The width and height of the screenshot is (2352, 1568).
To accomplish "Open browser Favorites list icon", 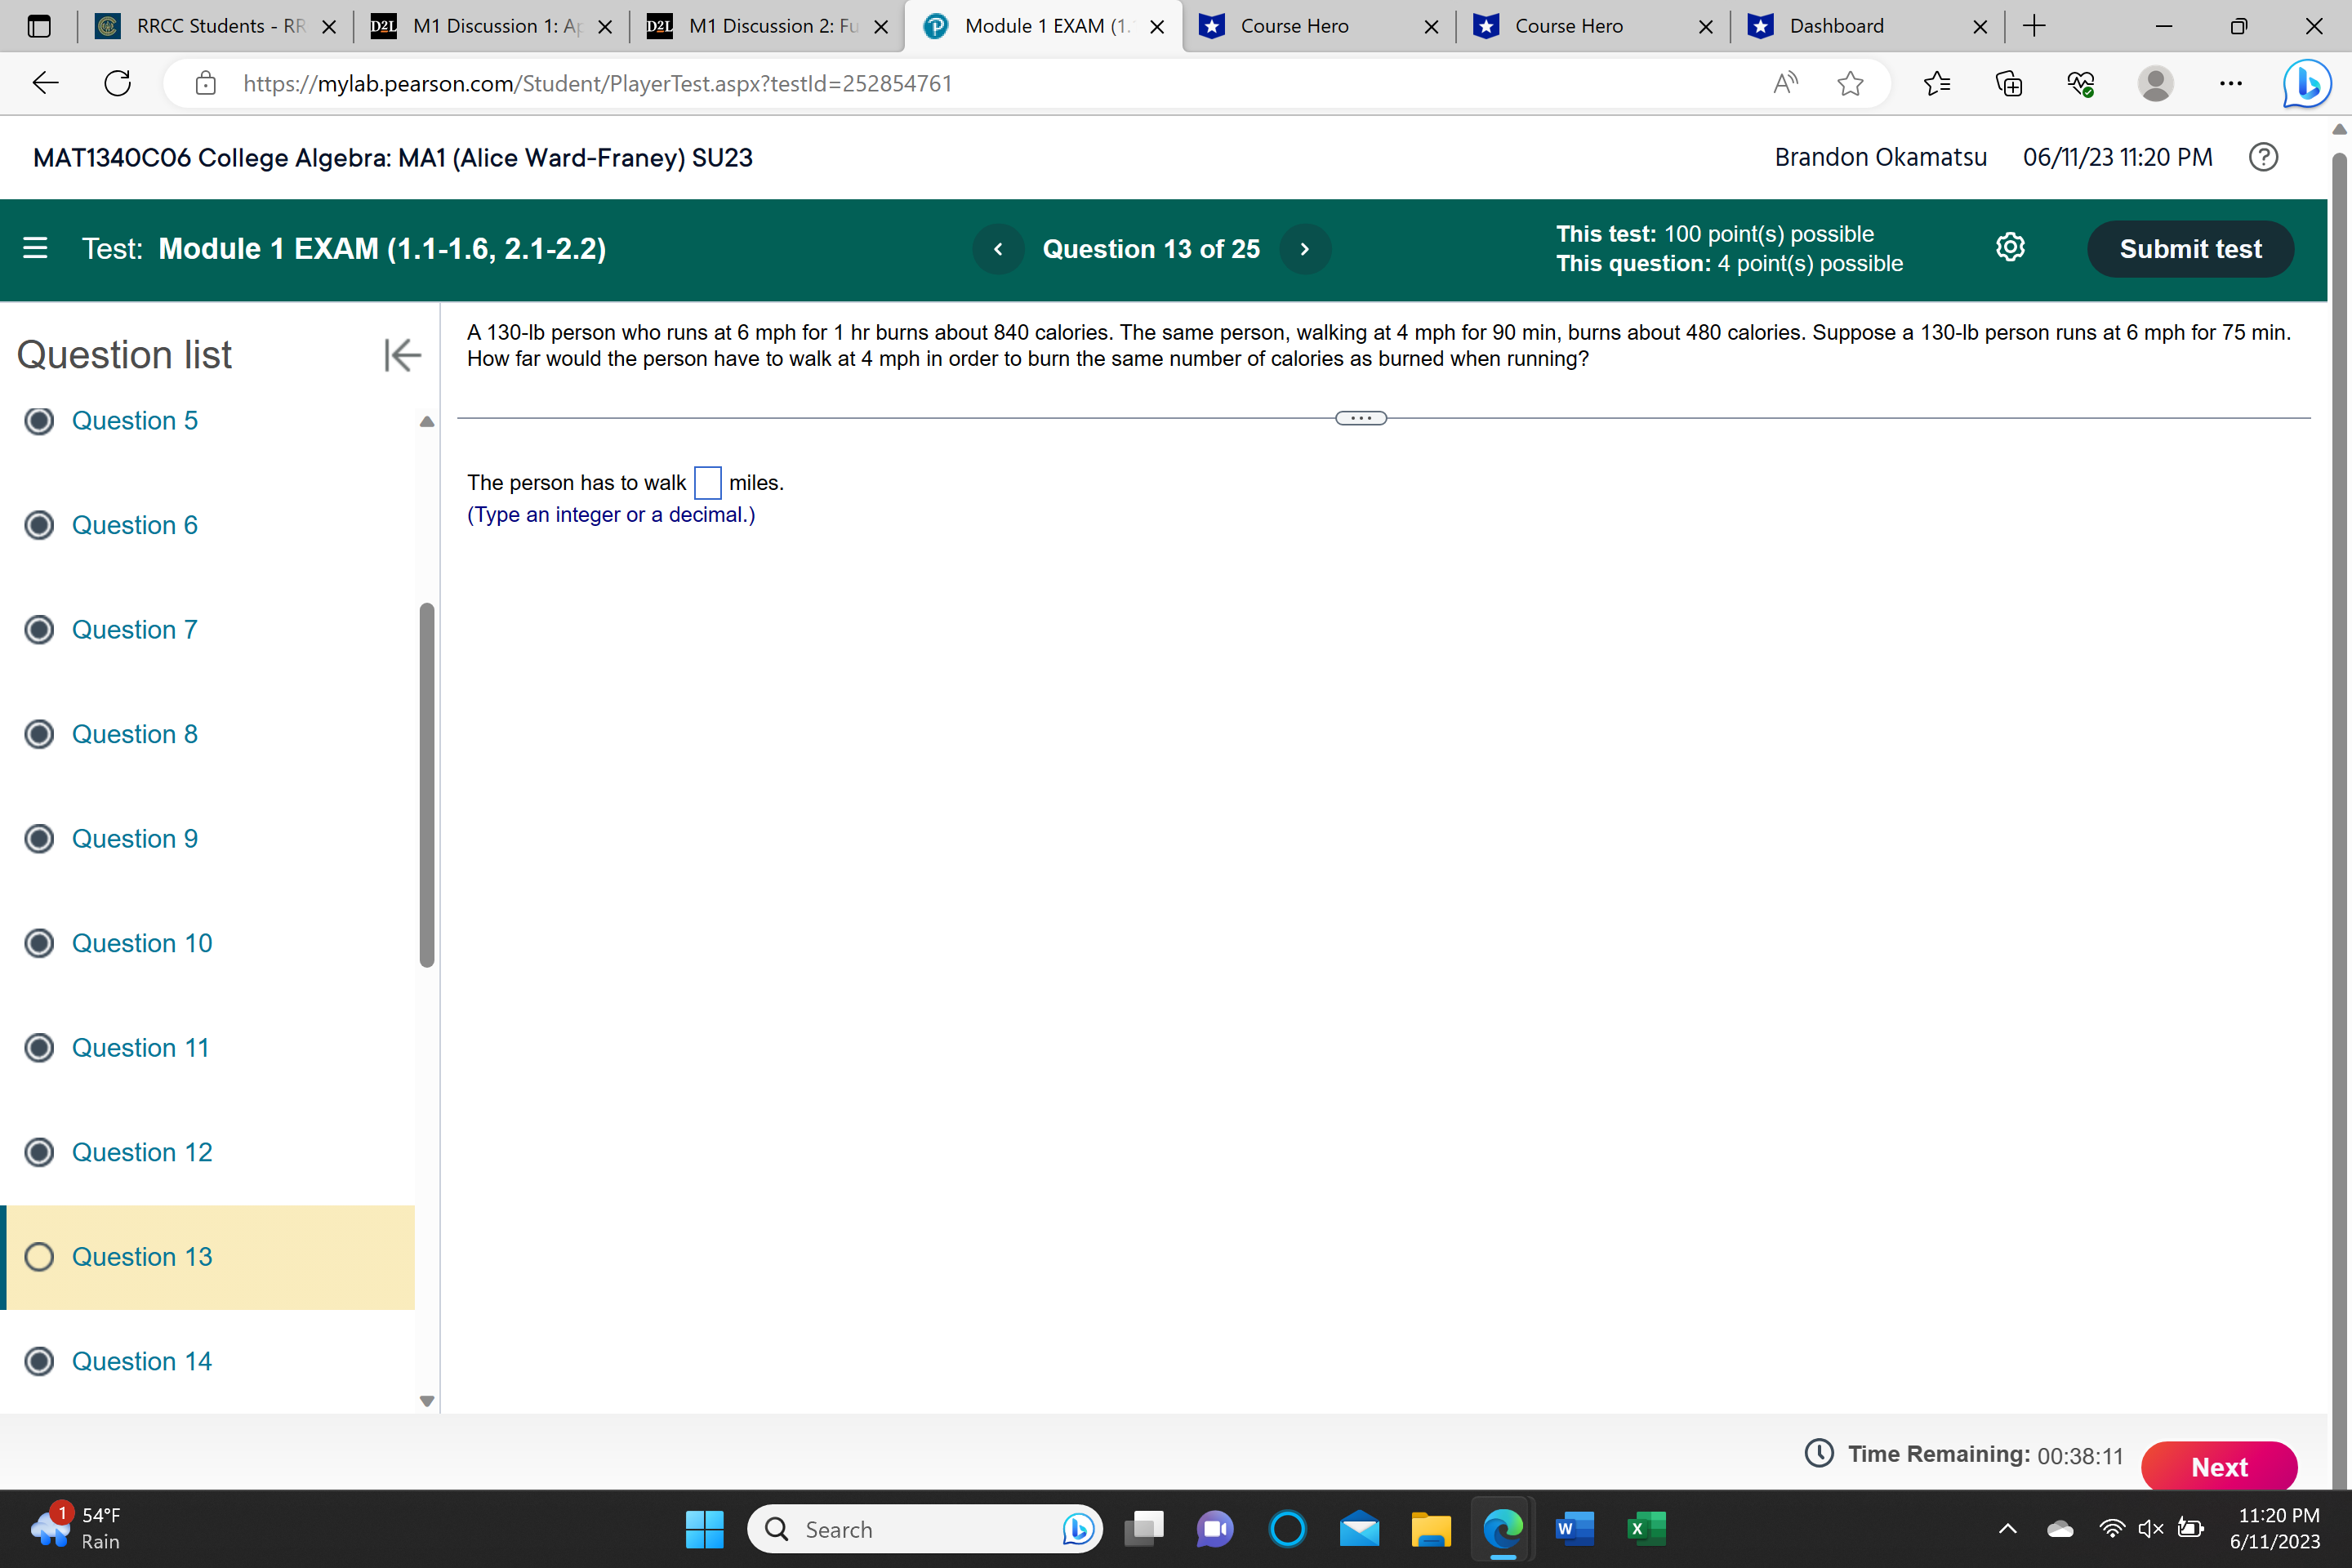I will point(1937,83).
